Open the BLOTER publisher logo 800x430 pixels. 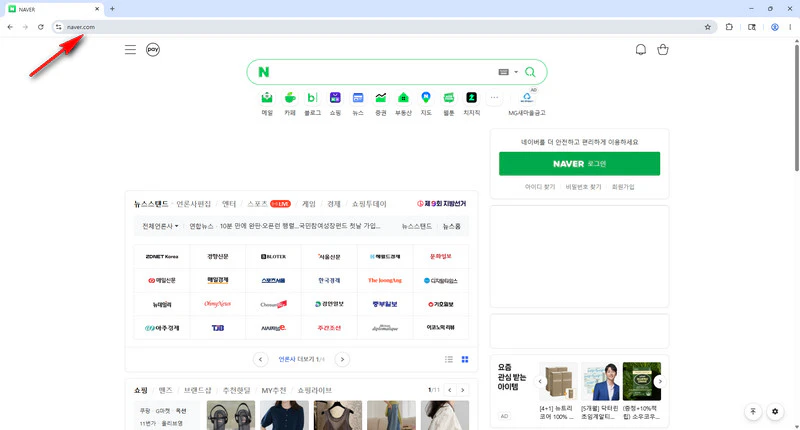[273, 257]
